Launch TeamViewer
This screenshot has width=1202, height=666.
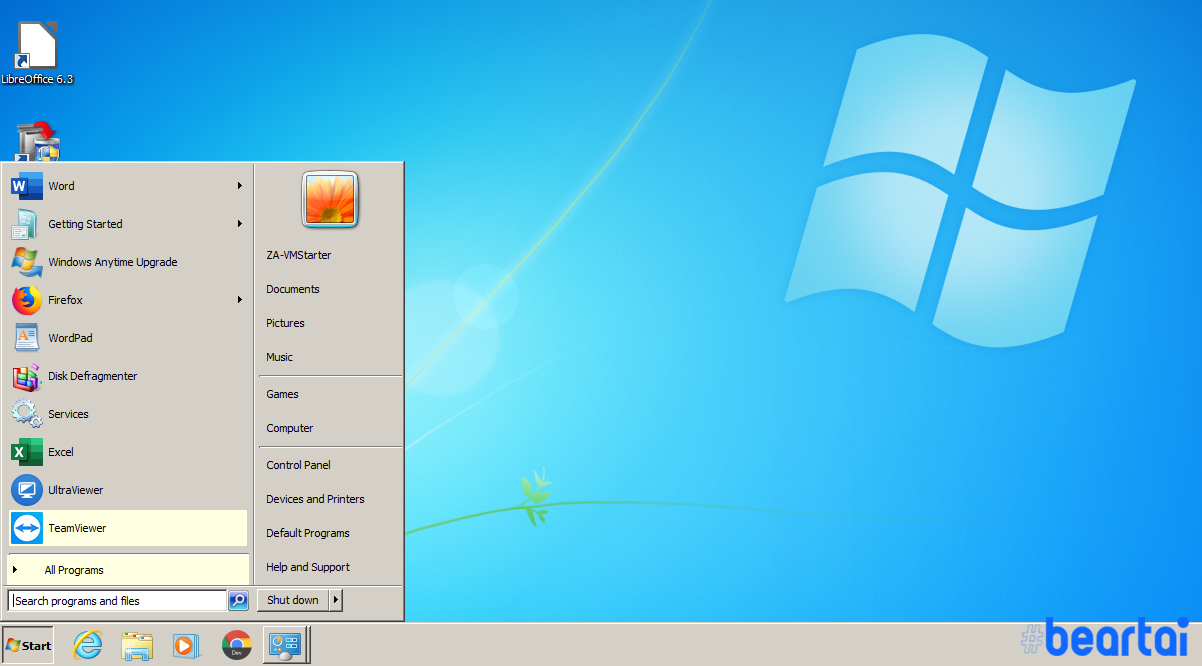[127, 528]
